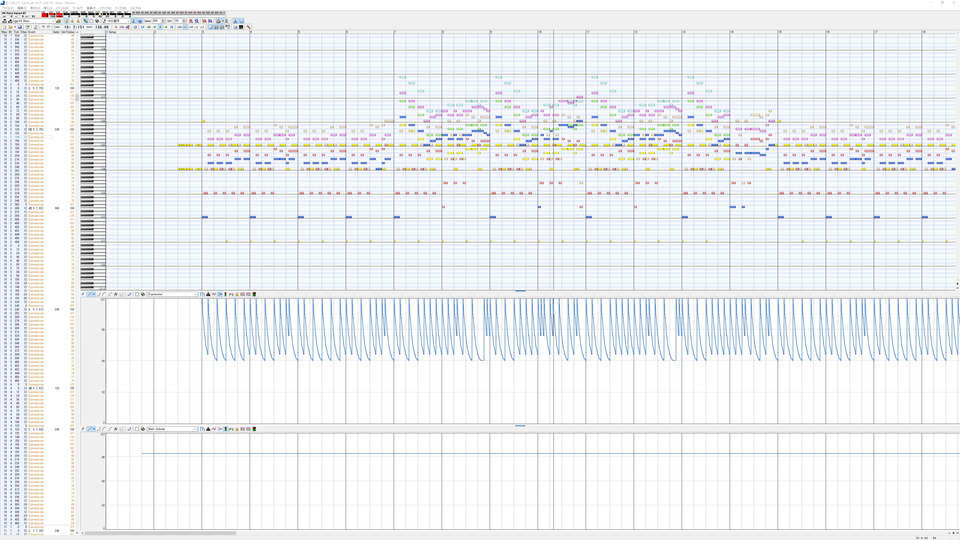The width and height of the screenshot is (960, 540).
Task: Click the rewind-to-start transport button
Action: 143,27
